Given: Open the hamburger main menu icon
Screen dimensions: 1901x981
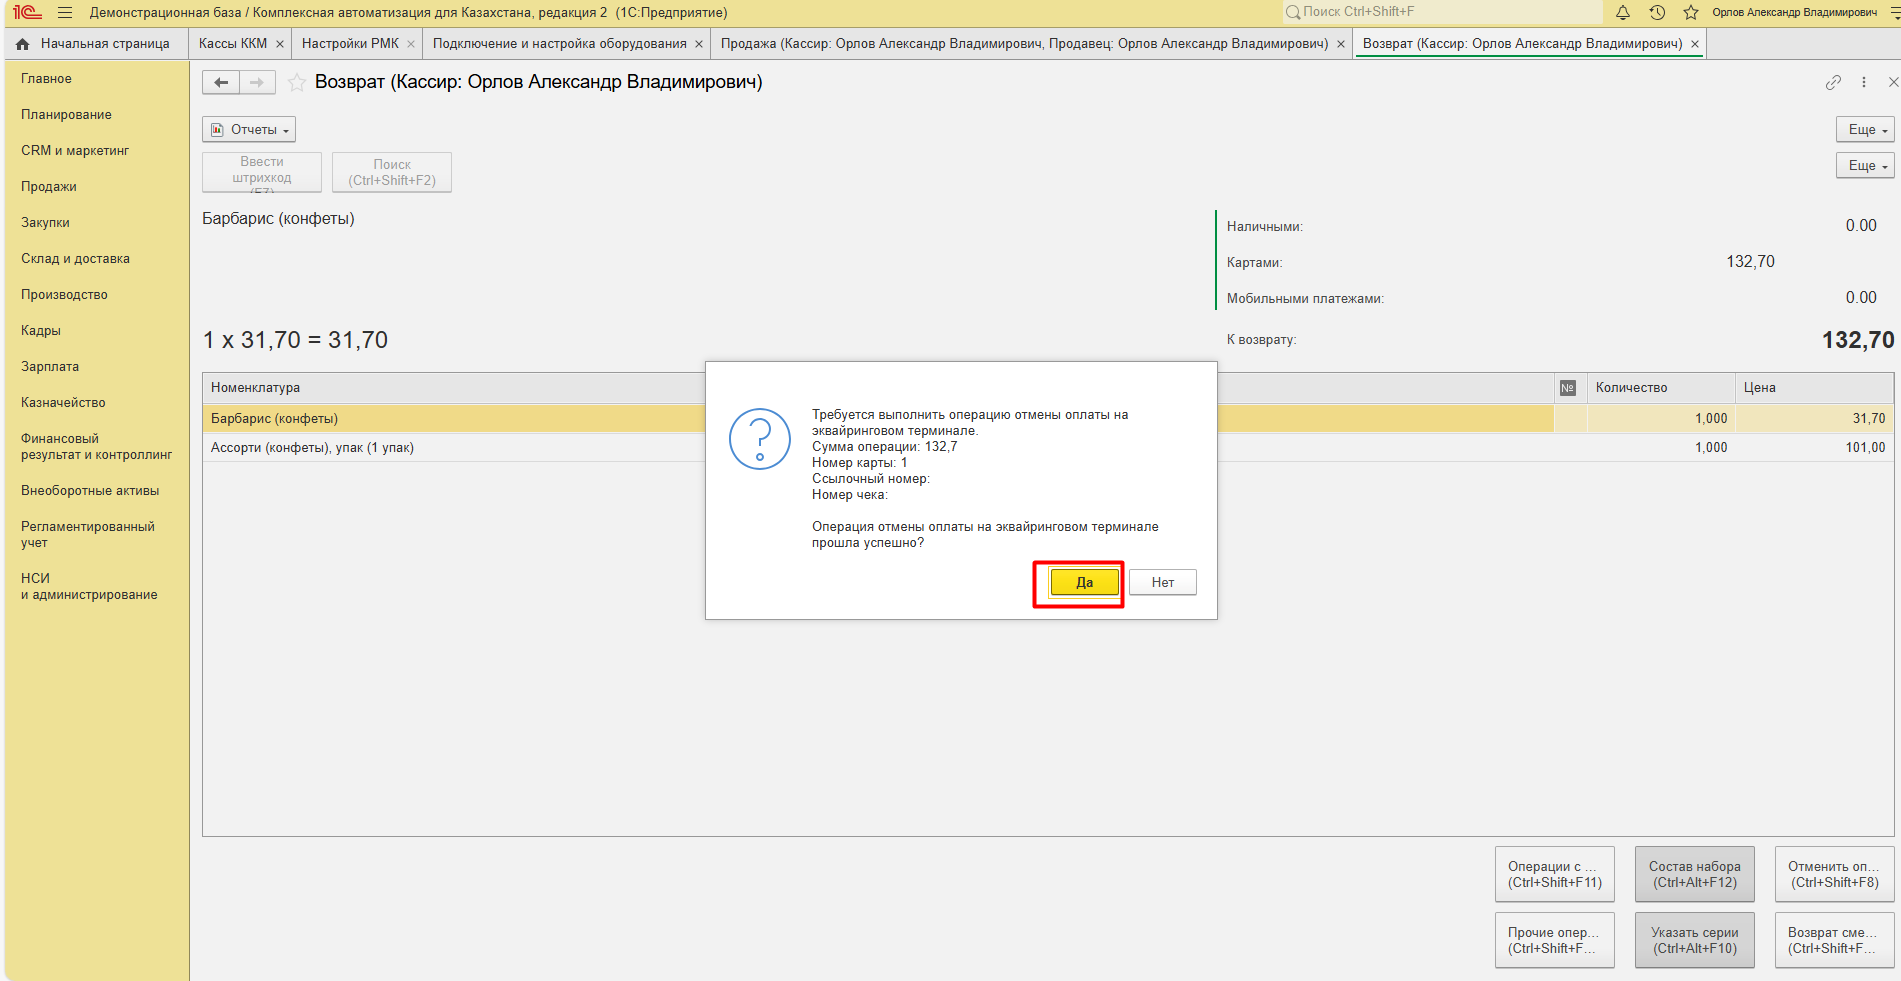Looking at the screenshot, I should point(65,13).
